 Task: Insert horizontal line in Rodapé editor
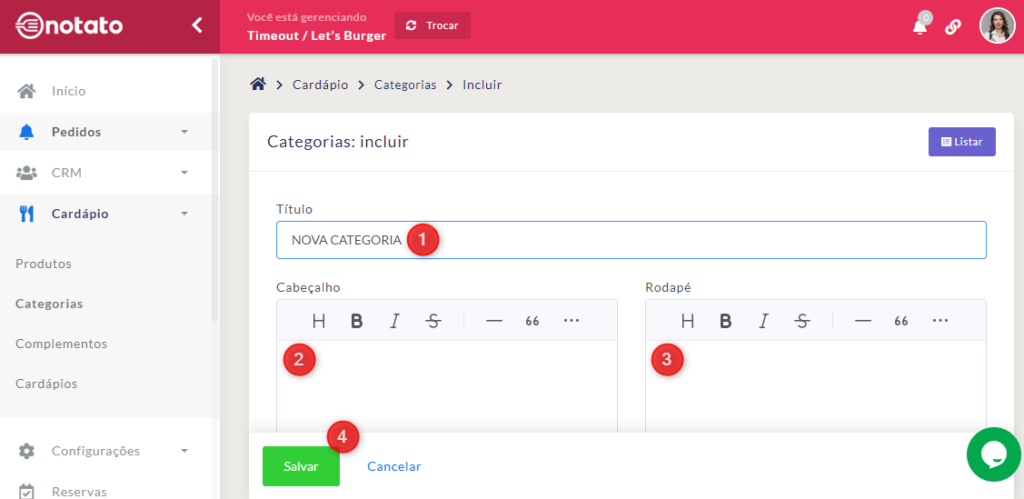863,321
